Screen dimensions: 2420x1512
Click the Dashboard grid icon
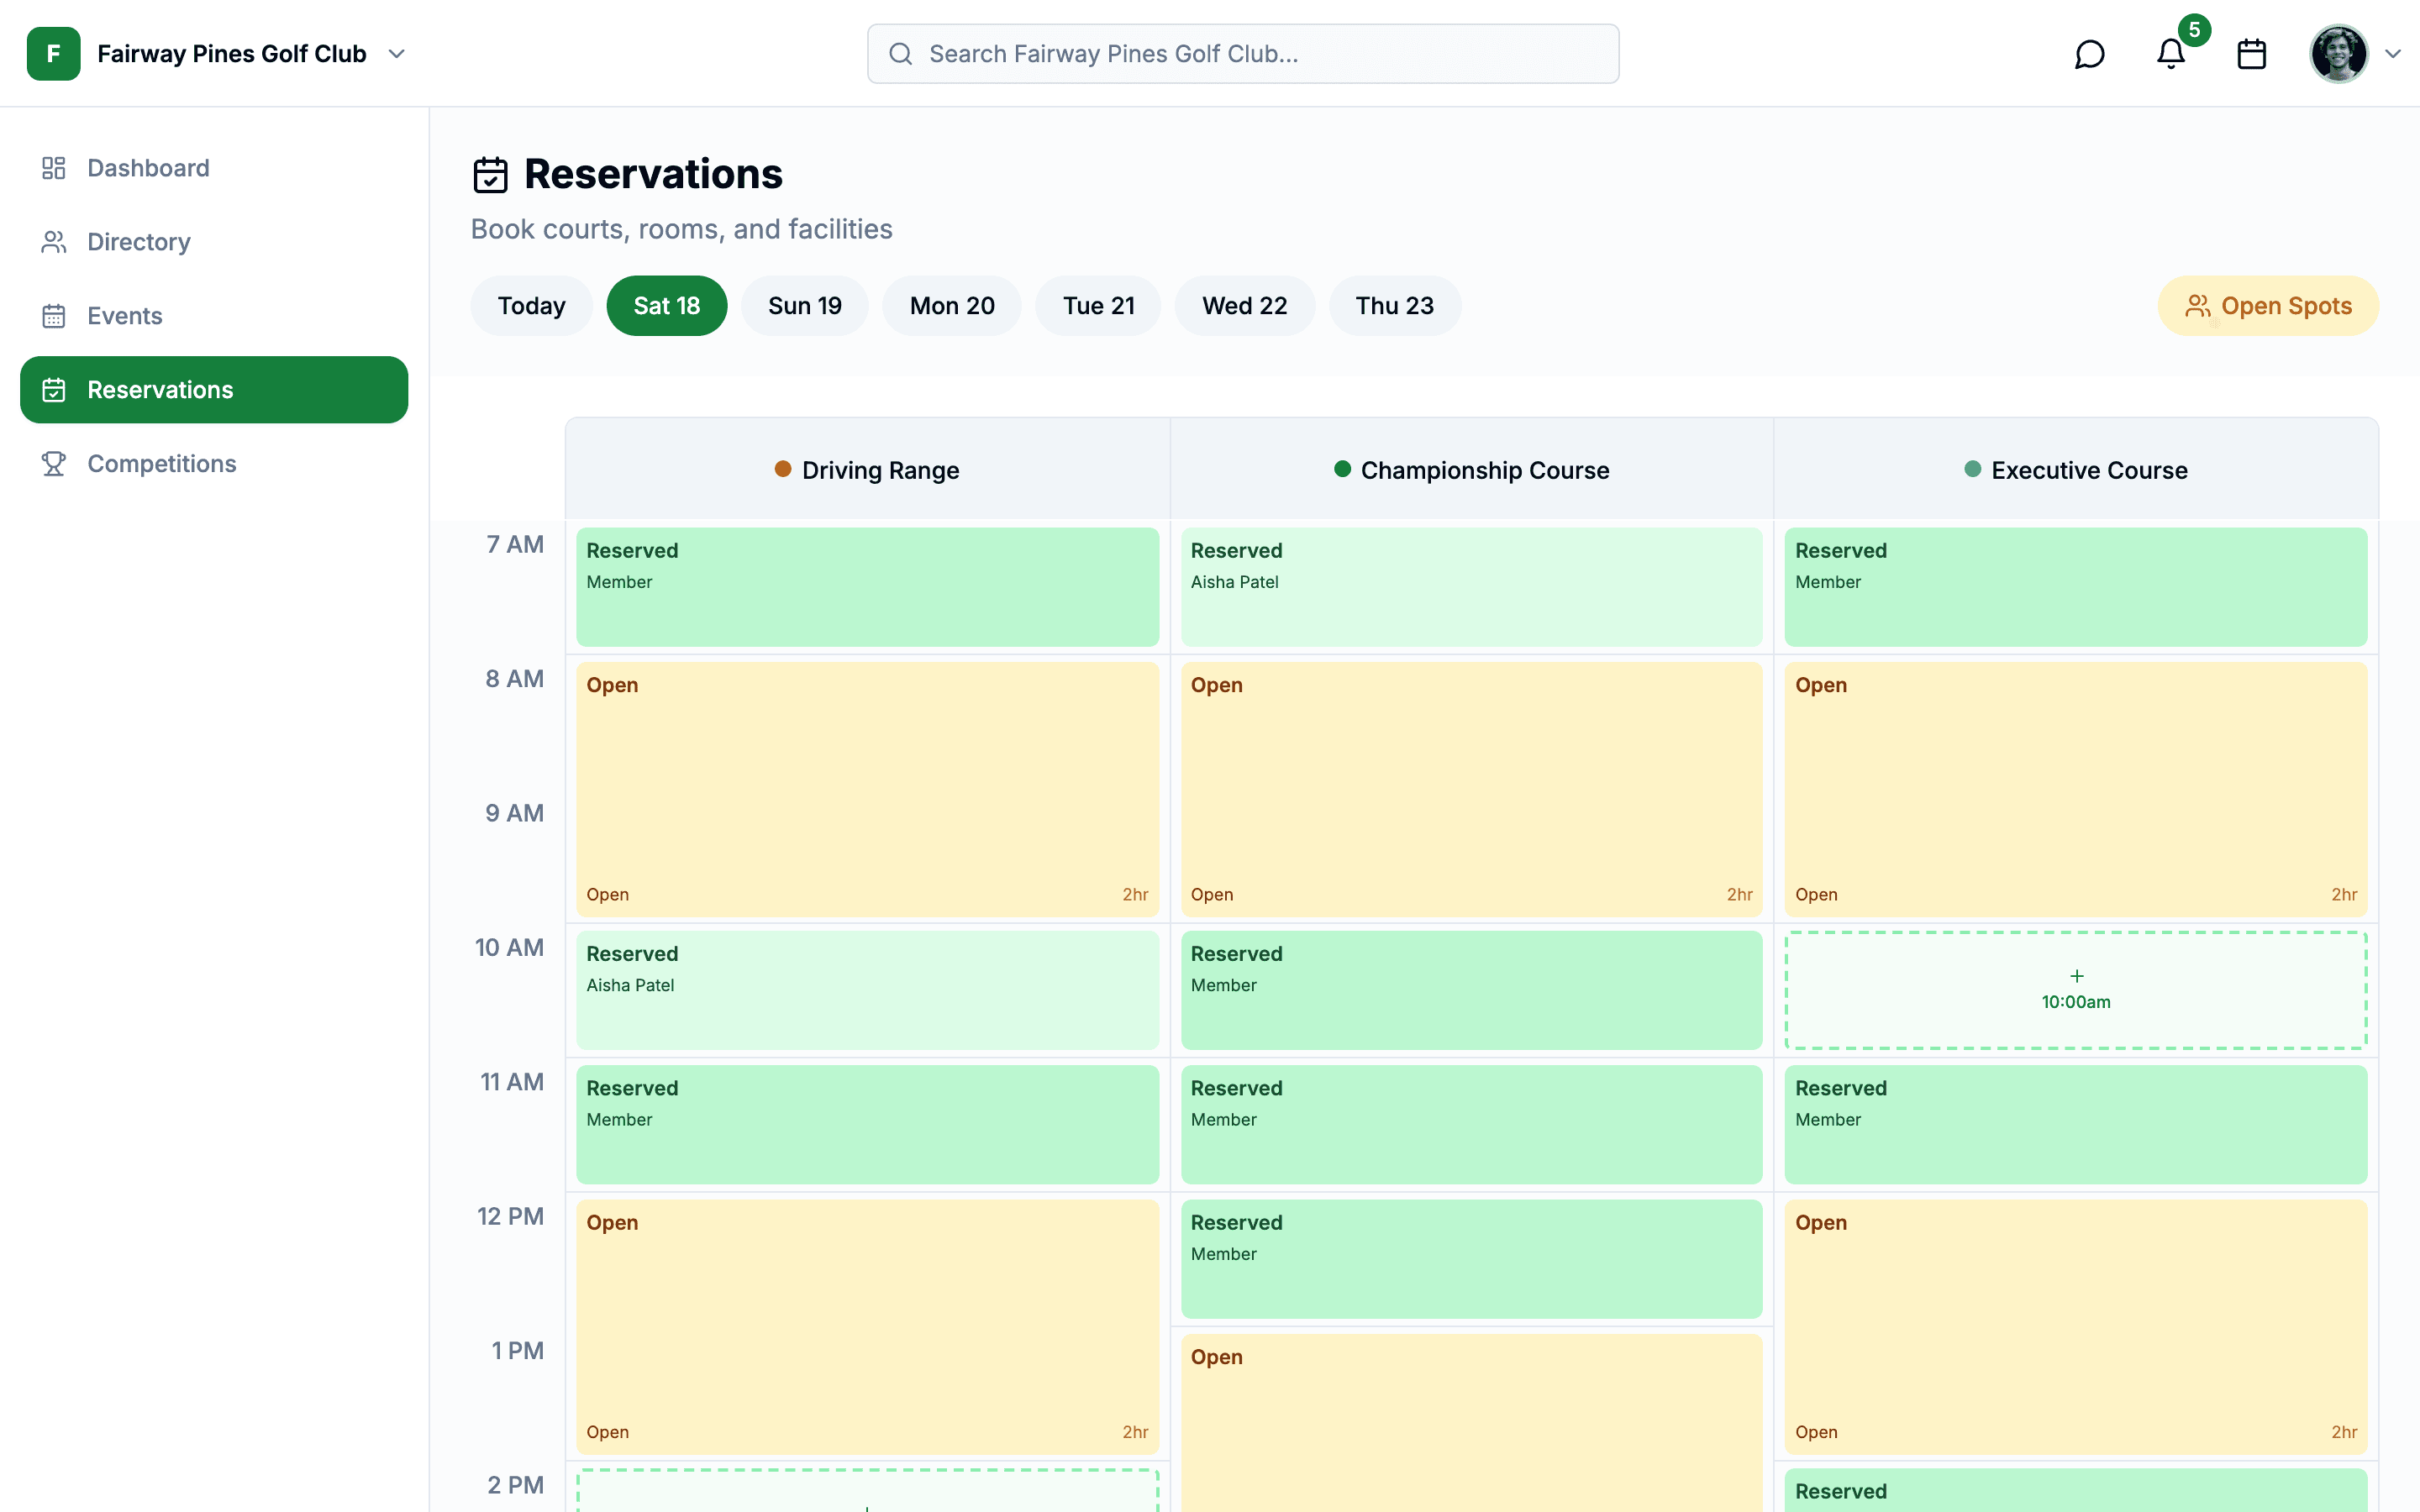coord(54,168)
